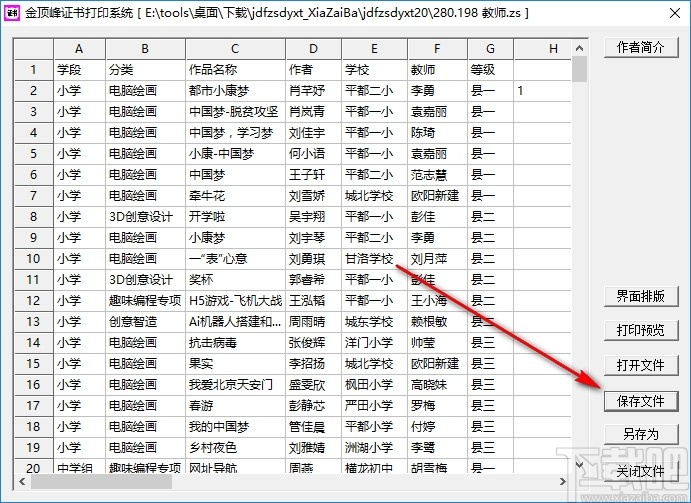Screen dimensions: 691x503
Task: Click the vertical scrollbar up arrow
Action: click(x=580, y=48)
